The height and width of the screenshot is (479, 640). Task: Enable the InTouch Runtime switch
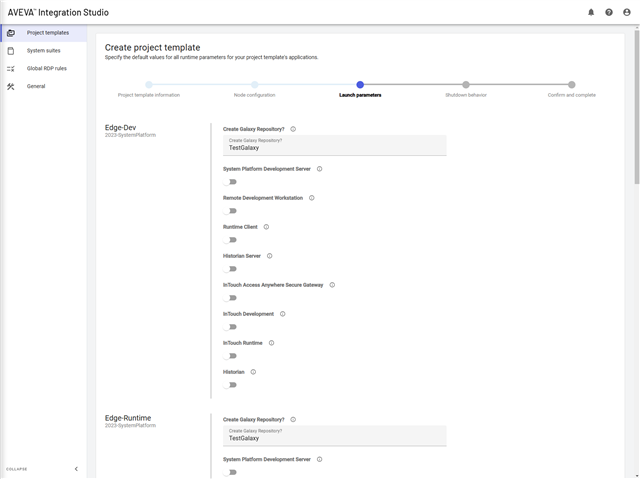click(230, 356)
